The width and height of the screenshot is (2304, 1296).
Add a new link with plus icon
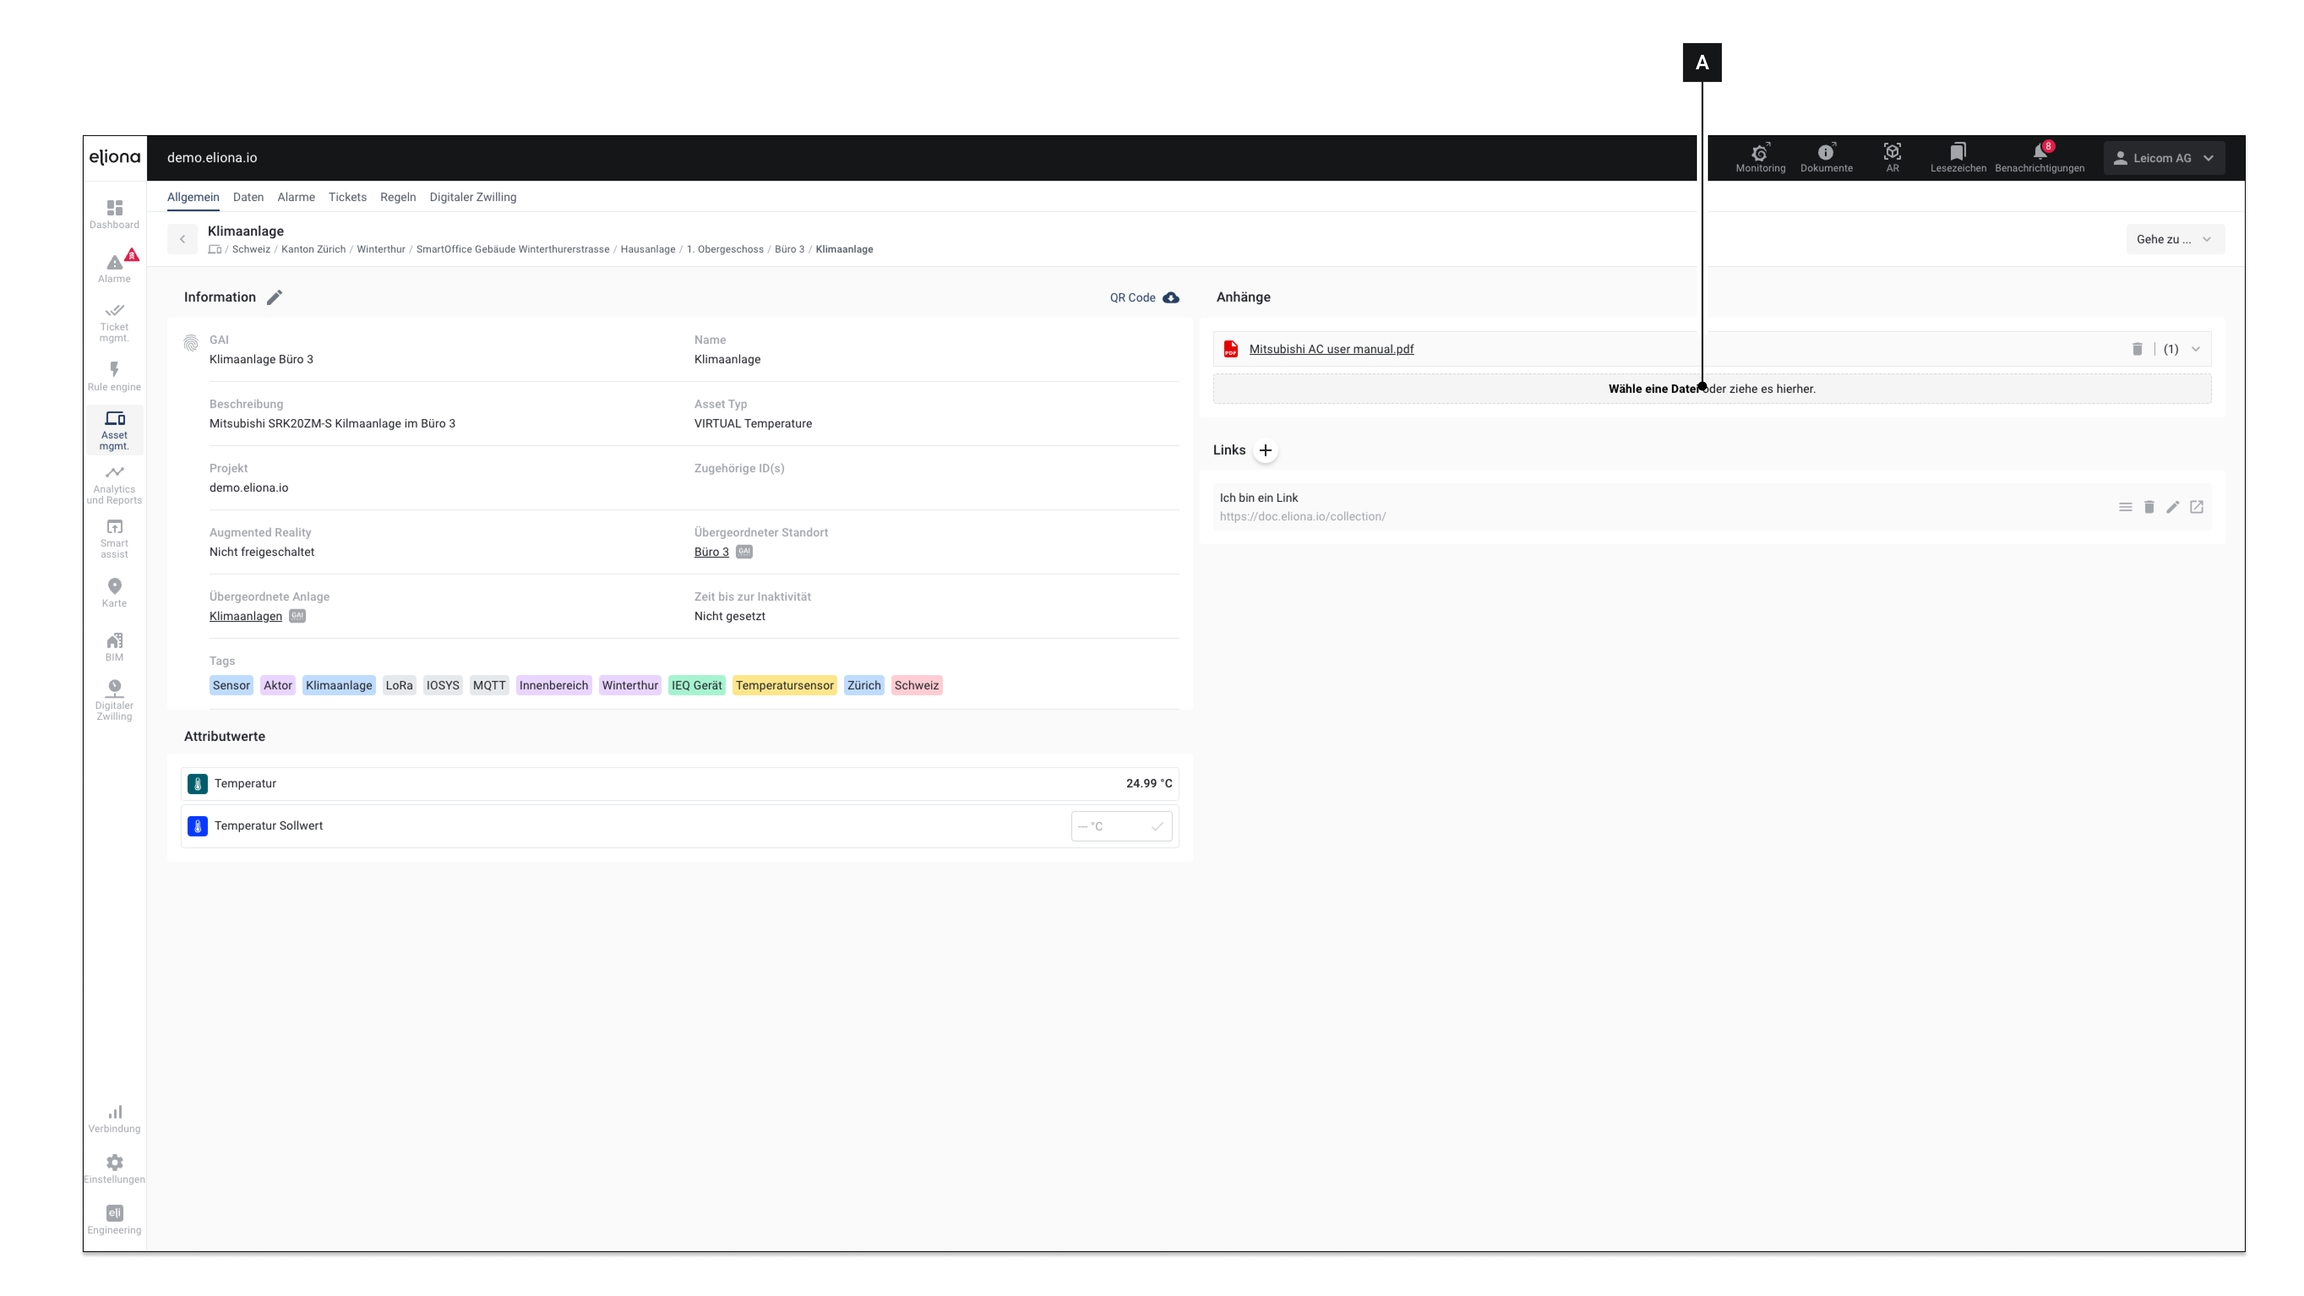(1265, 450)
